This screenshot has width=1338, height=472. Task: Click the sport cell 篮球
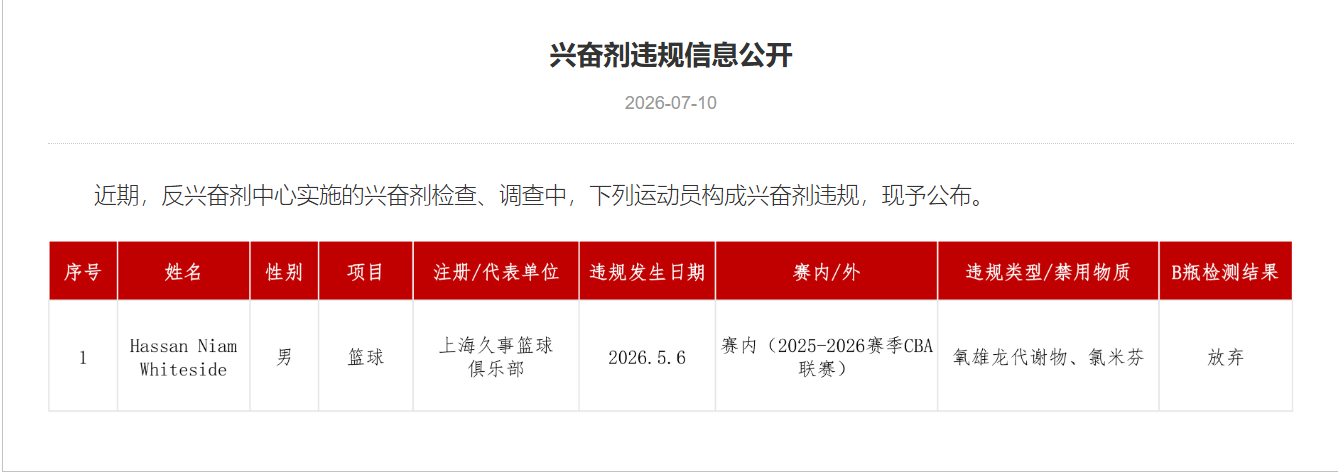point(365,357)
